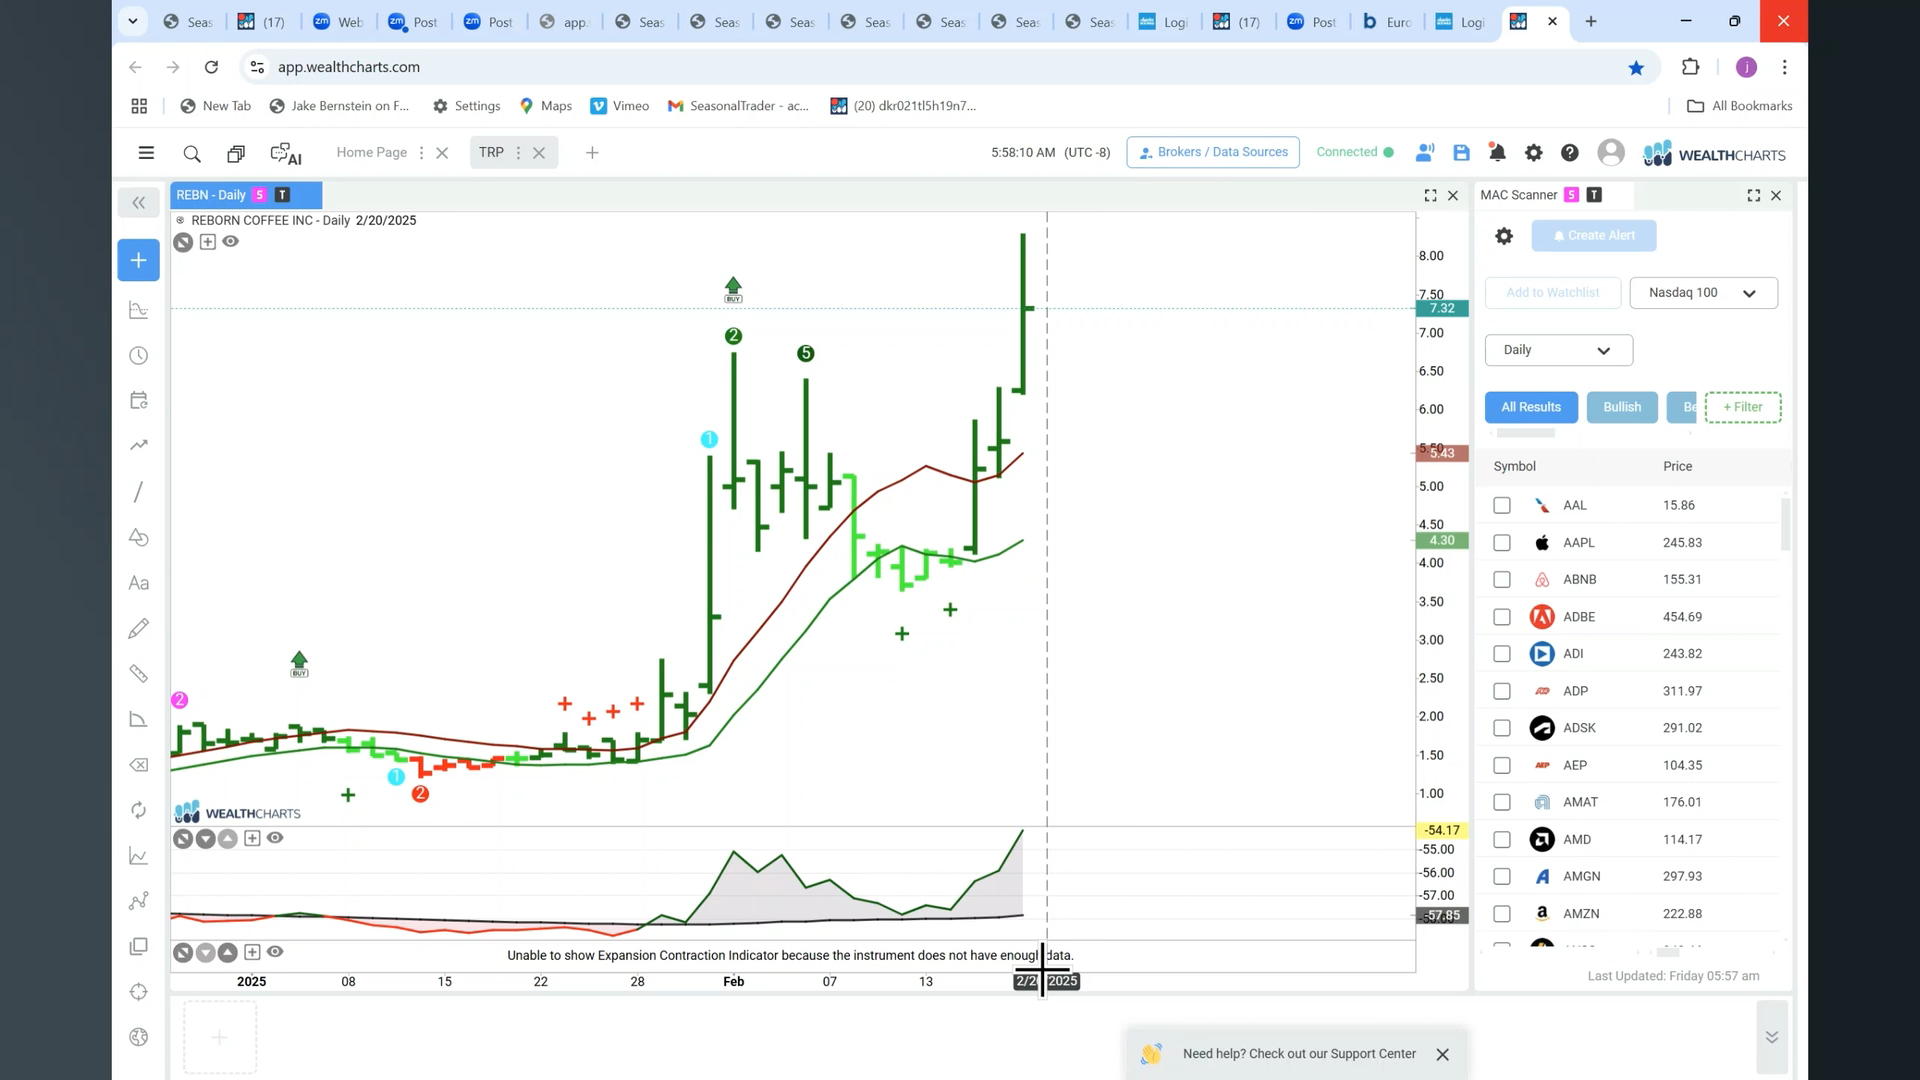Select the pencil drawing tool
The image size is (1920, 1080).
click(x=139, y=628)
